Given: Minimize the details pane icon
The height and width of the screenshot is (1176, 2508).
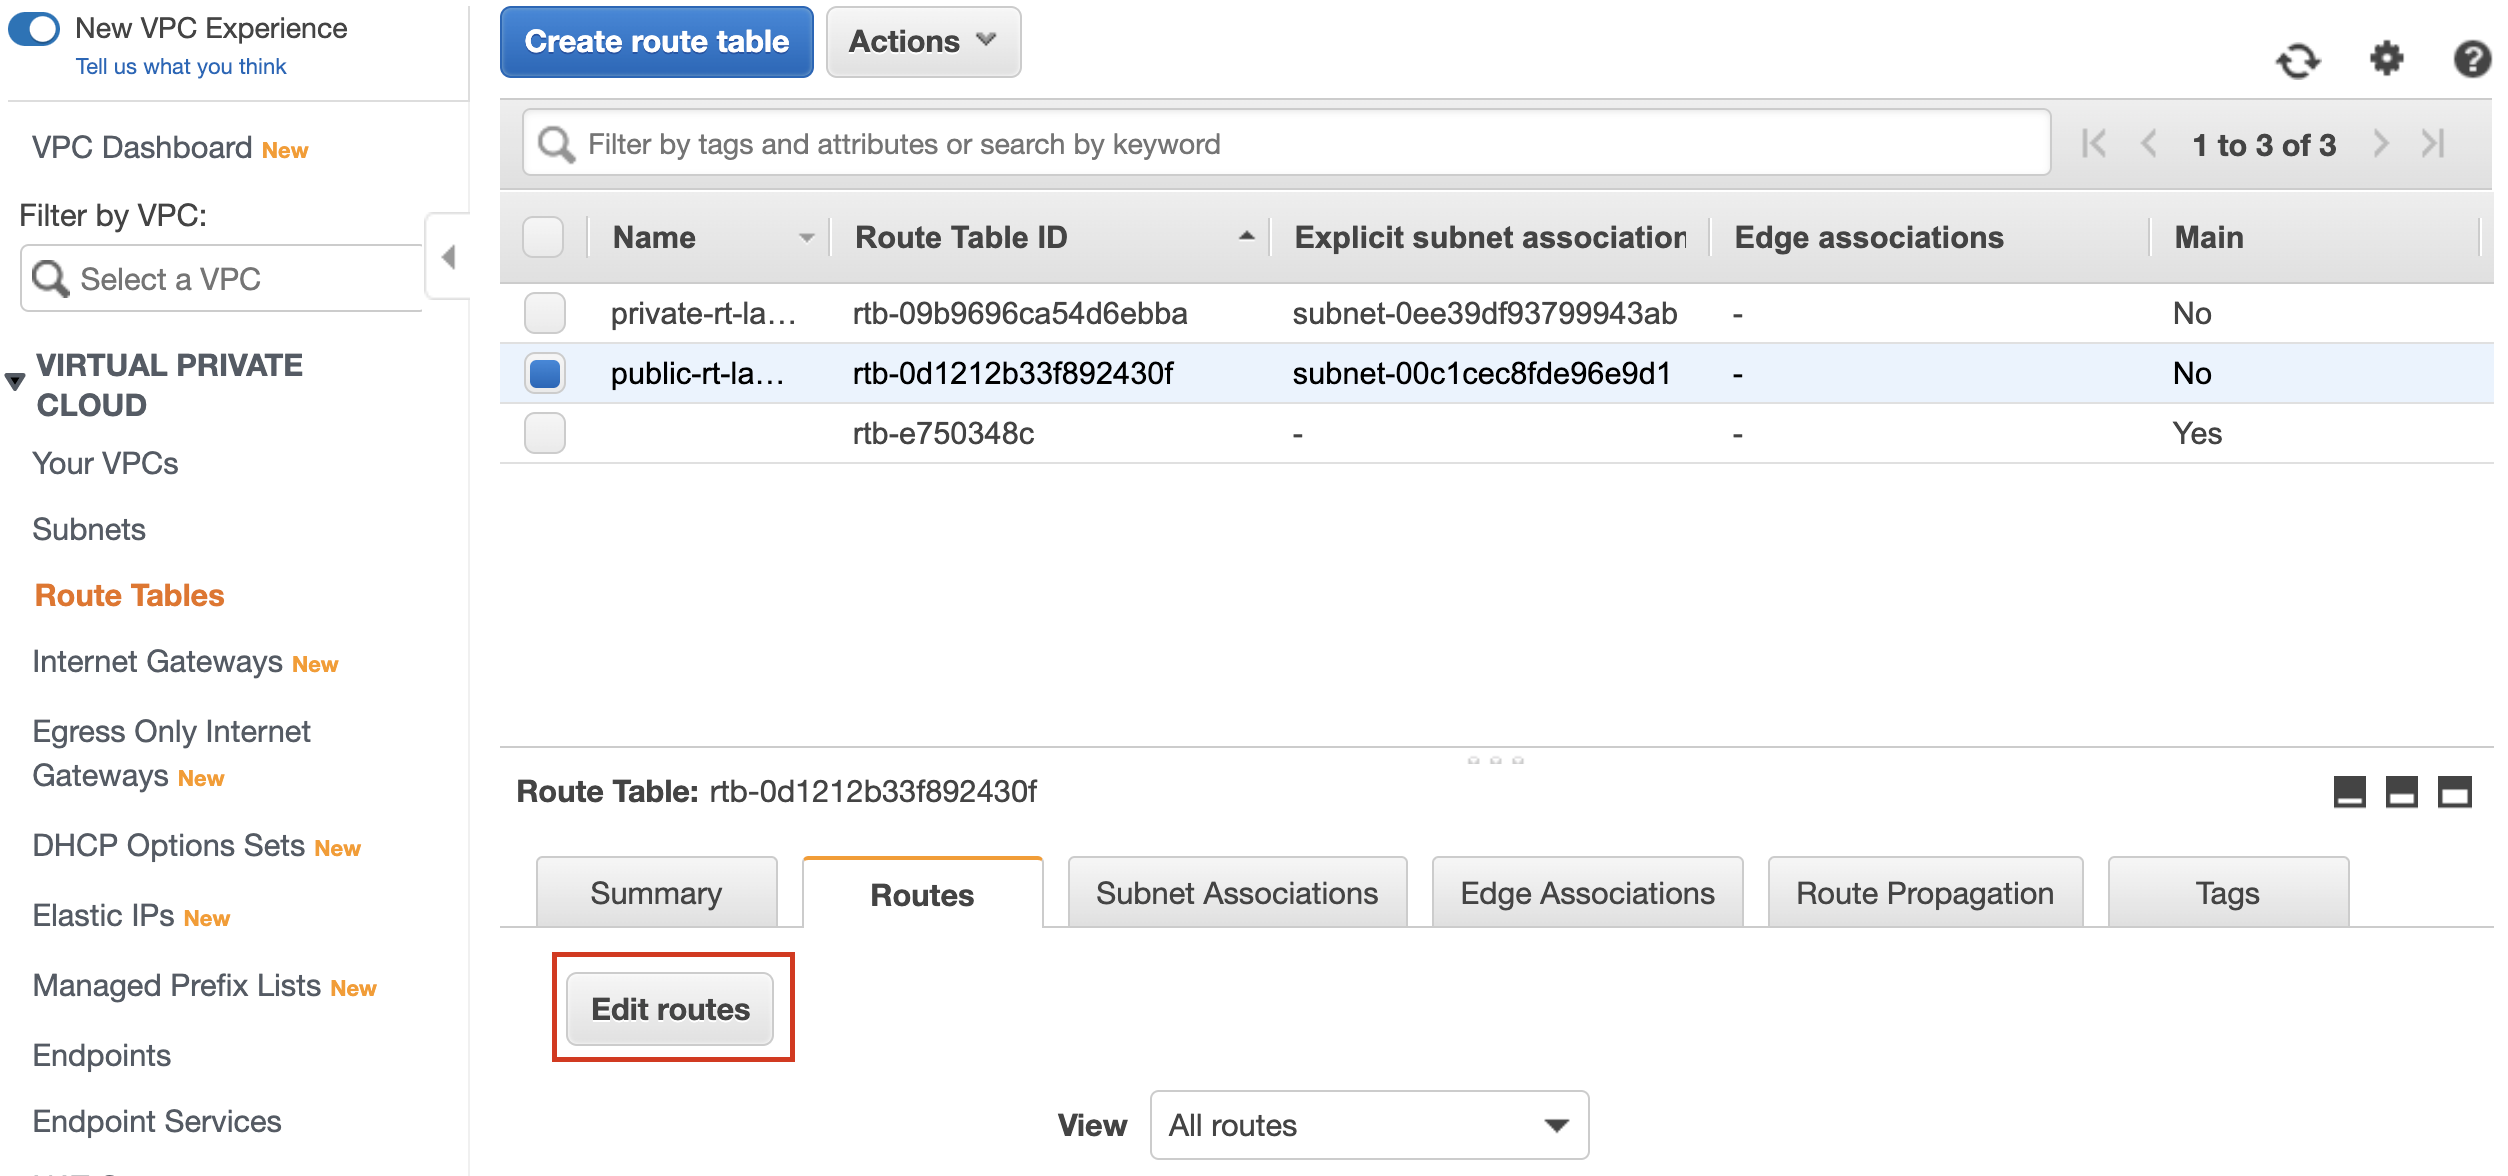Looking at the screenshot, I should [2349, 792].
